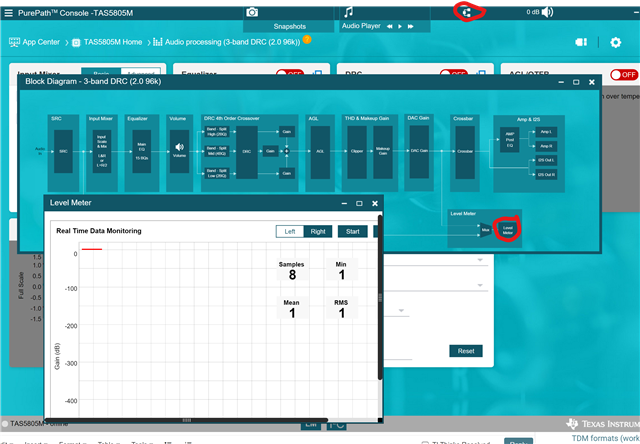Click the device connection icon beside settings
Viewport: 640px width, 444px height.
pyautogui.click(x=581, y=42)
